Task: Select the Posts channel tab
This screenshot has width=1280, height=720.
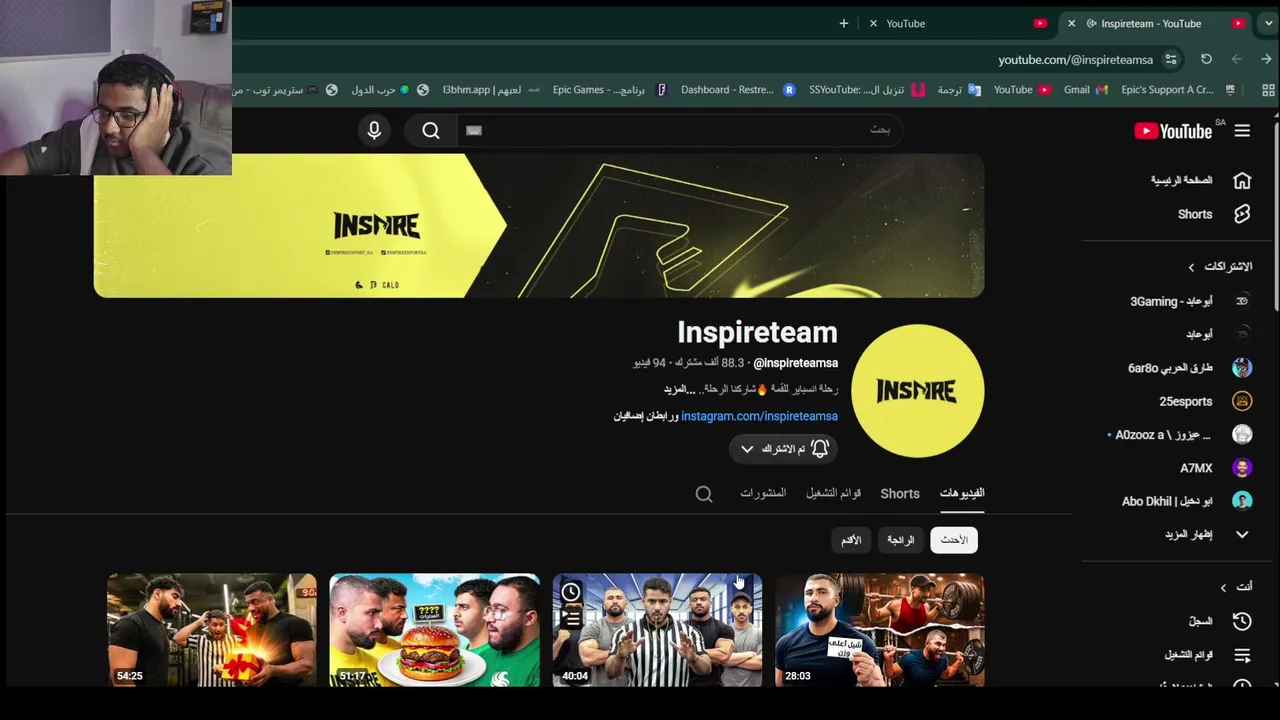Action: point(763,493)
